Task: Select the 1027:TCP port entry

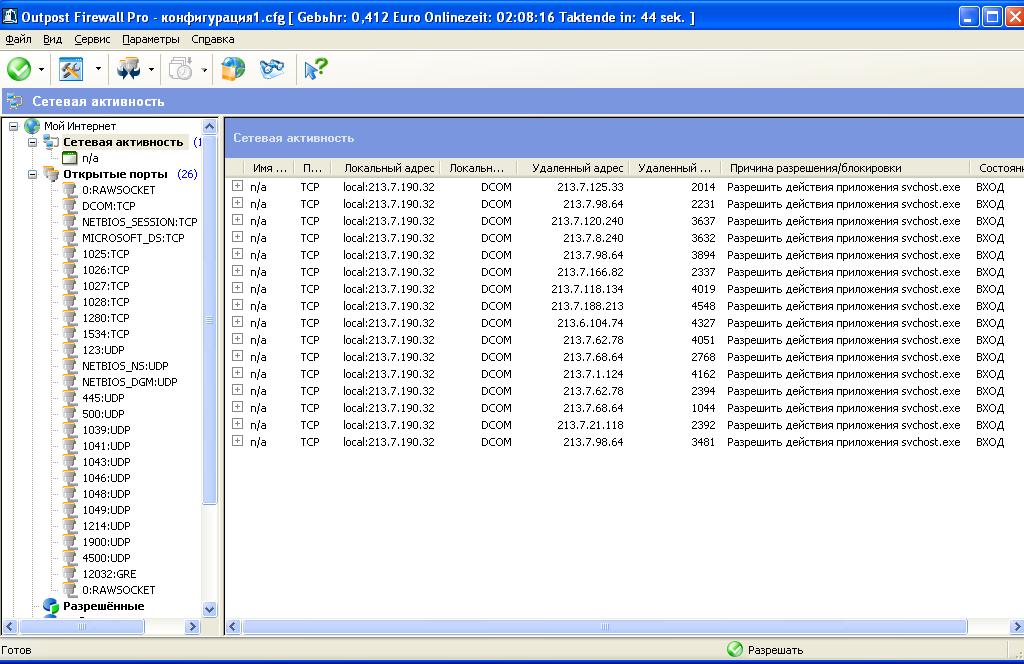Action: 105,286
